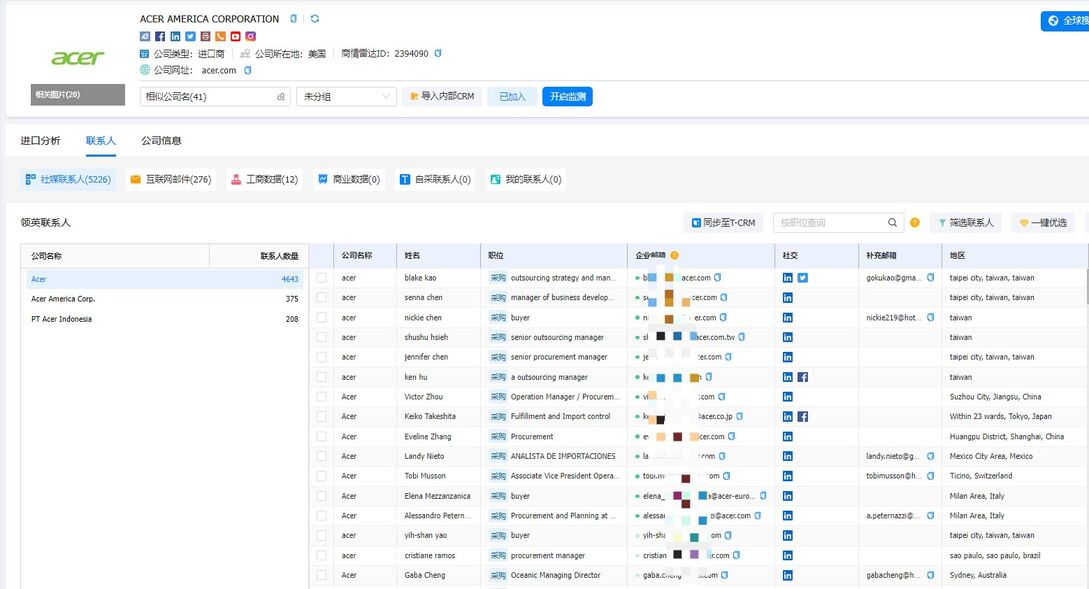Select the 互联网邮件(276) tab
This screenshot has height=589, width=1089.
pyautogui.click(x=171, y=179)
